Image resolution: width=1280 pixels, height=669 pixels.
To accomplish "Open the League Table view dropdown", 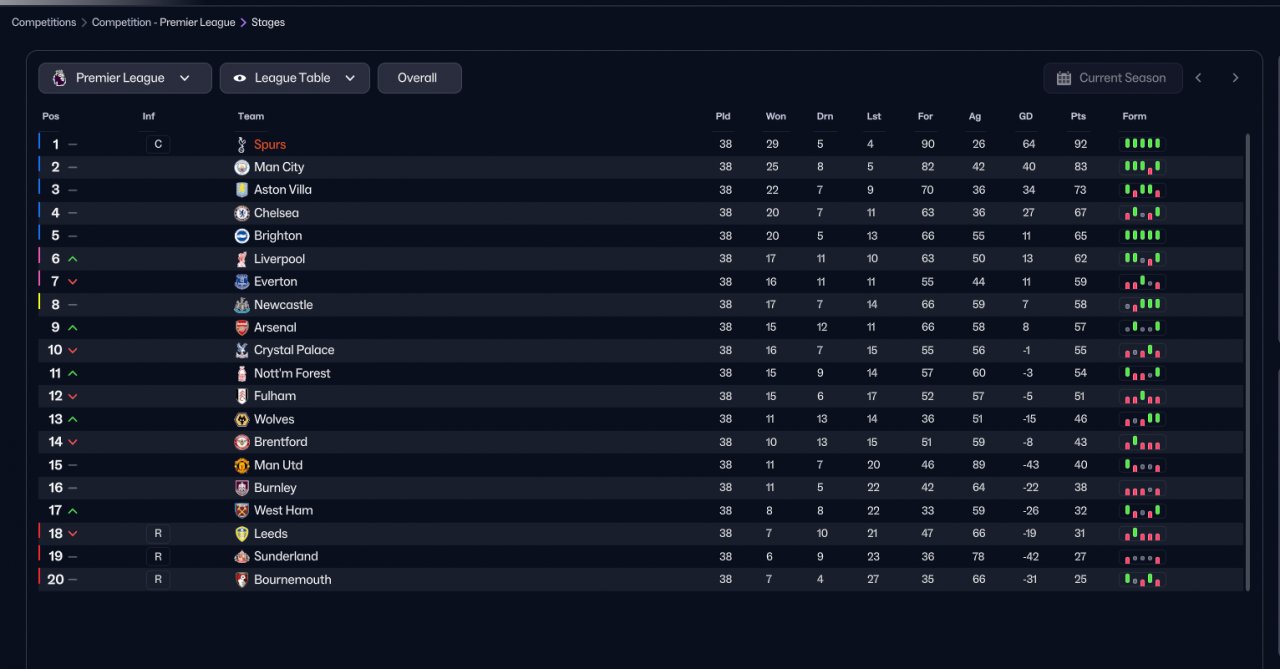I will (x=295, y=78).
